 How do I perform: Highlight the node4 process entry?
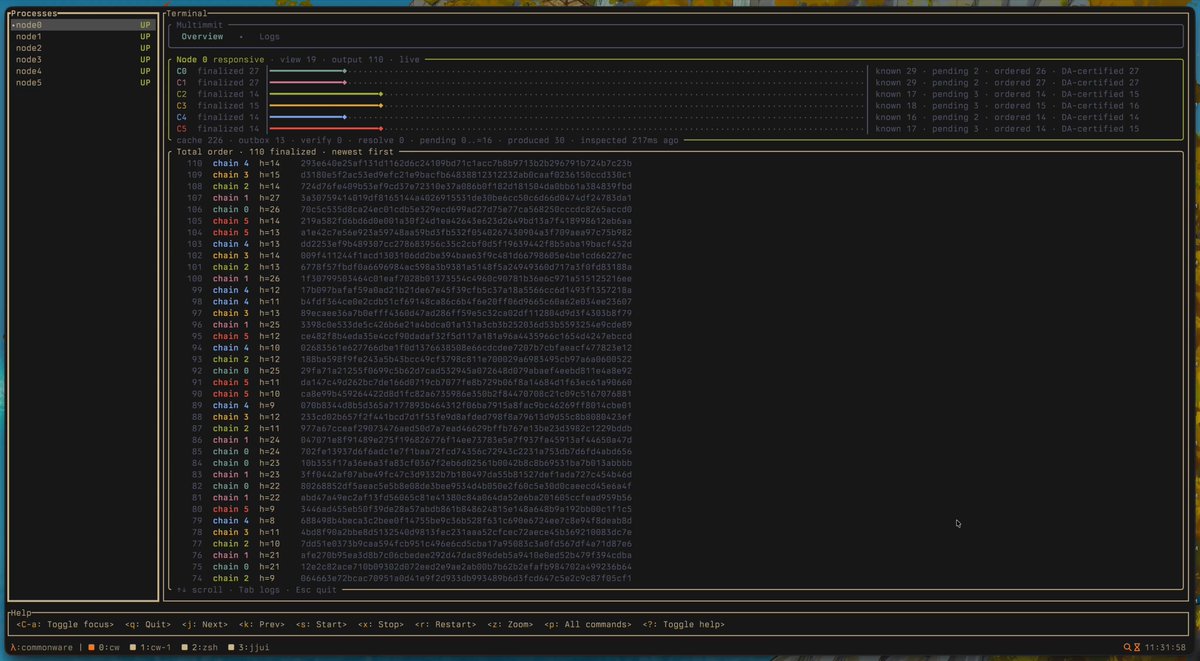pos(81,71)
